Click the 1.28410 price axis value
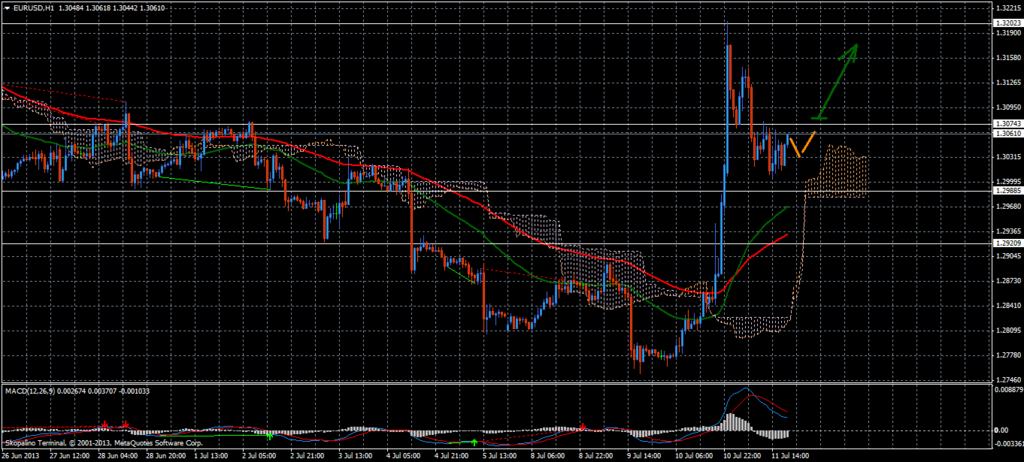Viewport: 1024px width, 462px height. tap(1008, 306)
